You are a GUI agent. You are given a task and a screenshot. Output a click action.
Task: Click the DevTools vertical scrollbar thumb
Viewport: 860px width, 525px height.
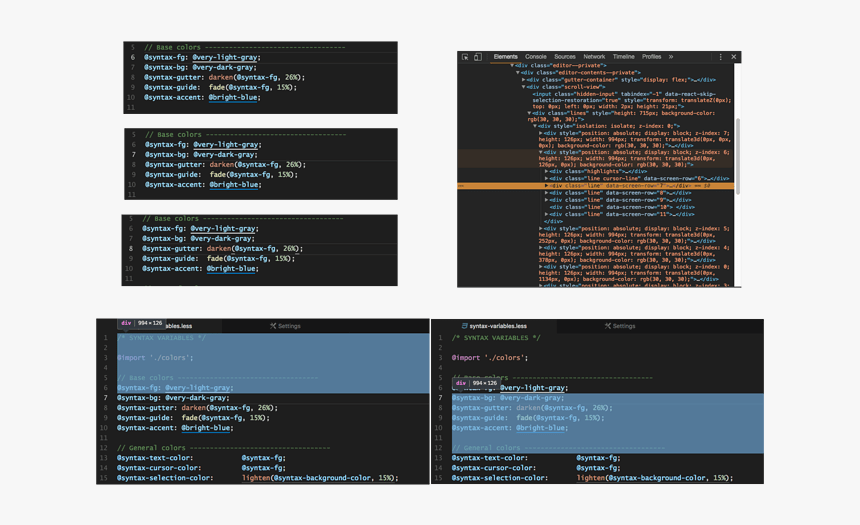[x=738, y=156]
